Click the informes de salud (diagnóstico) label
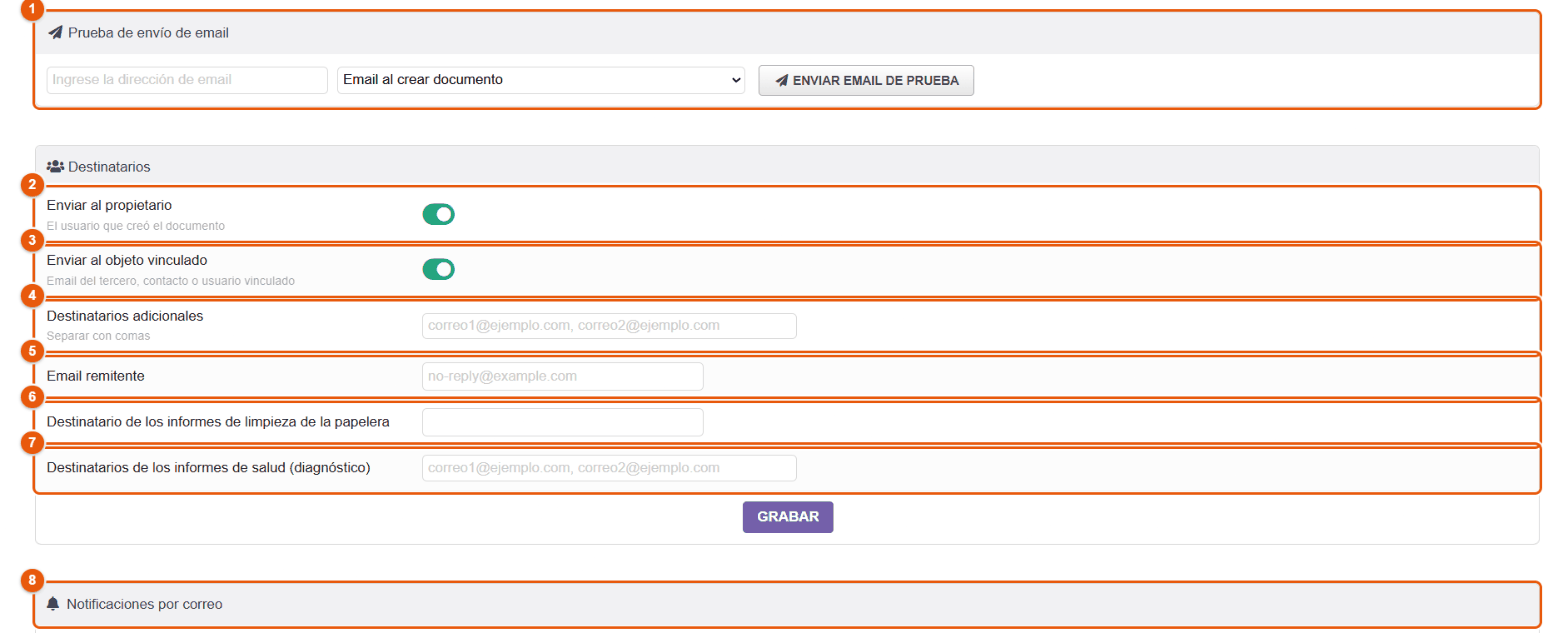The width and height of the screenshot is (1568, 633). point(209,468)
